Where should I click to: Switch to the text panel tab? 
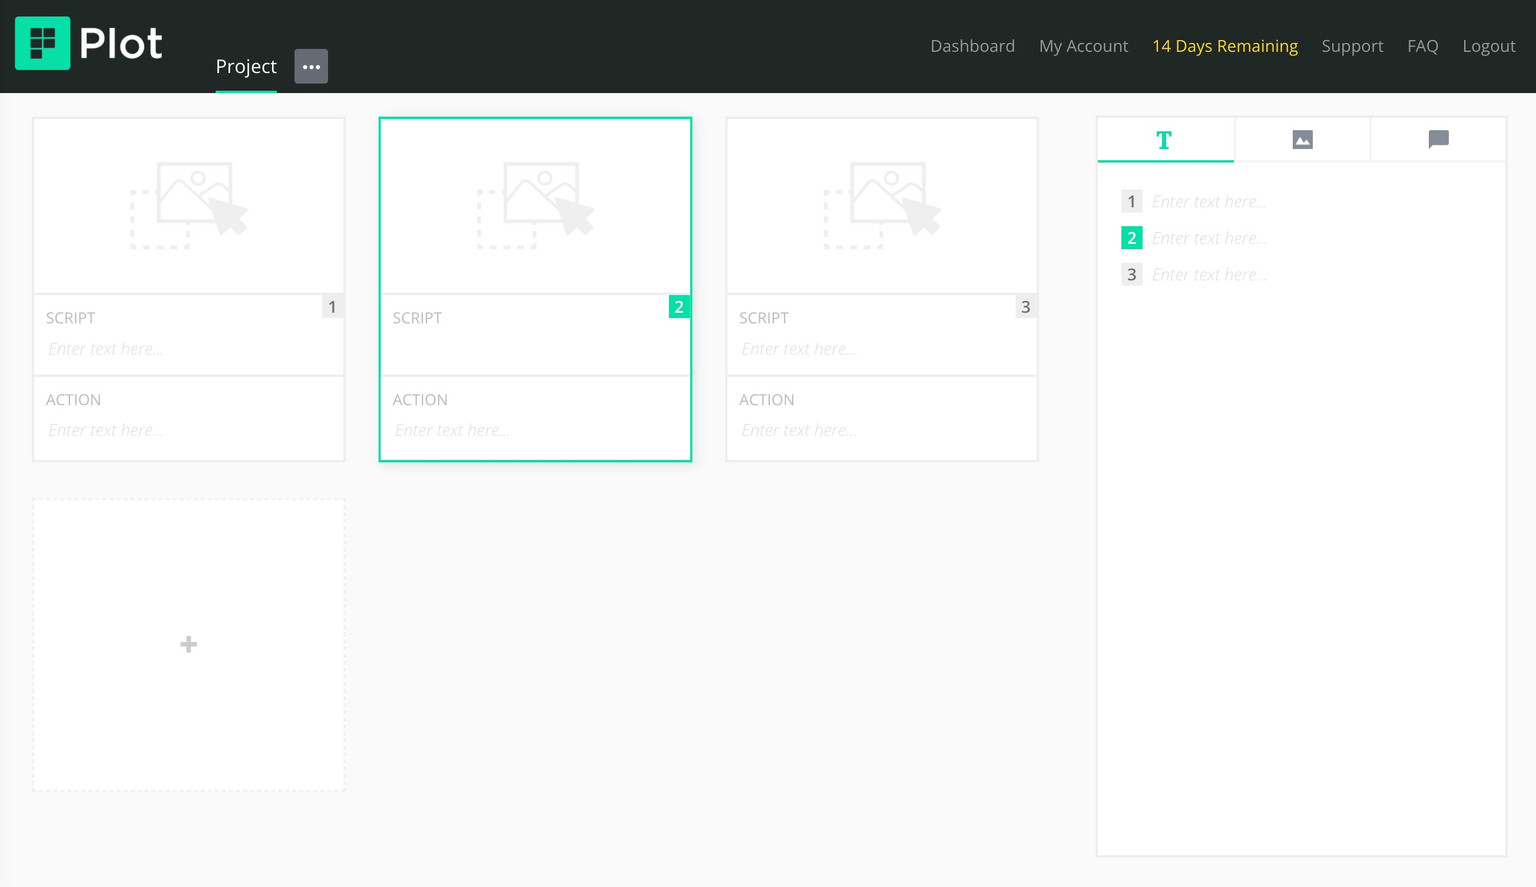coord(1164,140)
